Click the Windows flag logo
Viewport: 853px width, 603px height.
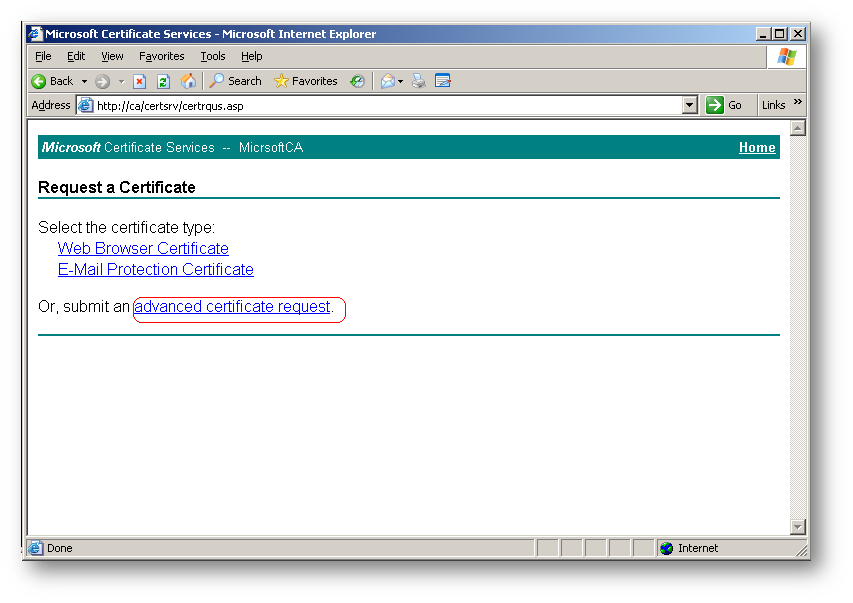coord(787,57)
